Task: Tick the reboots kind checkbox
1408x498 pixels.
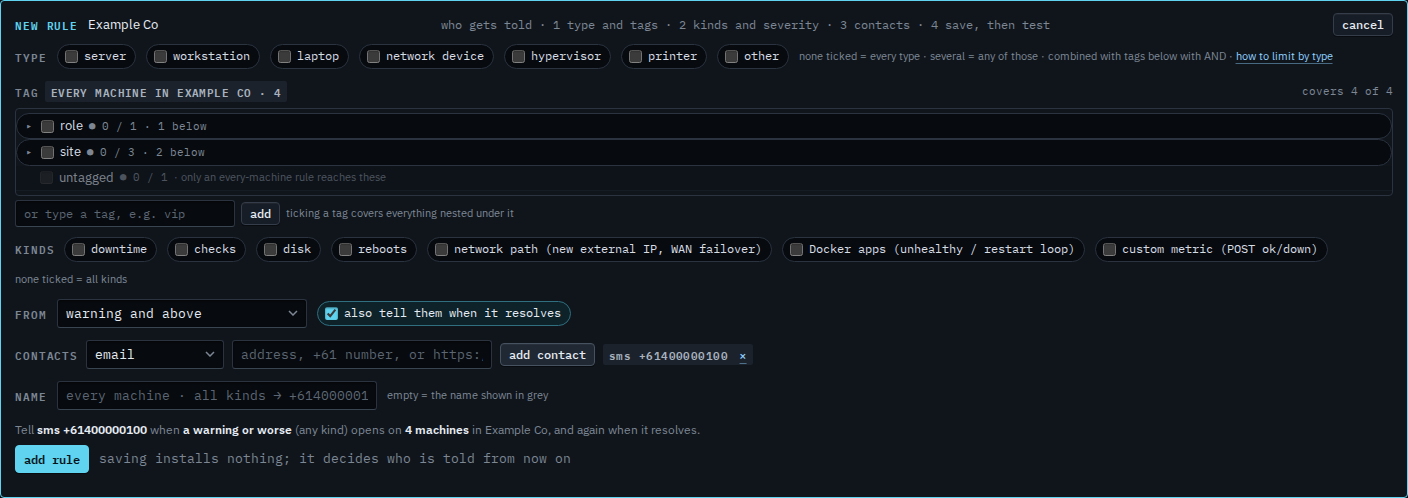Action: pyautogui.click(x=345, y=249)
